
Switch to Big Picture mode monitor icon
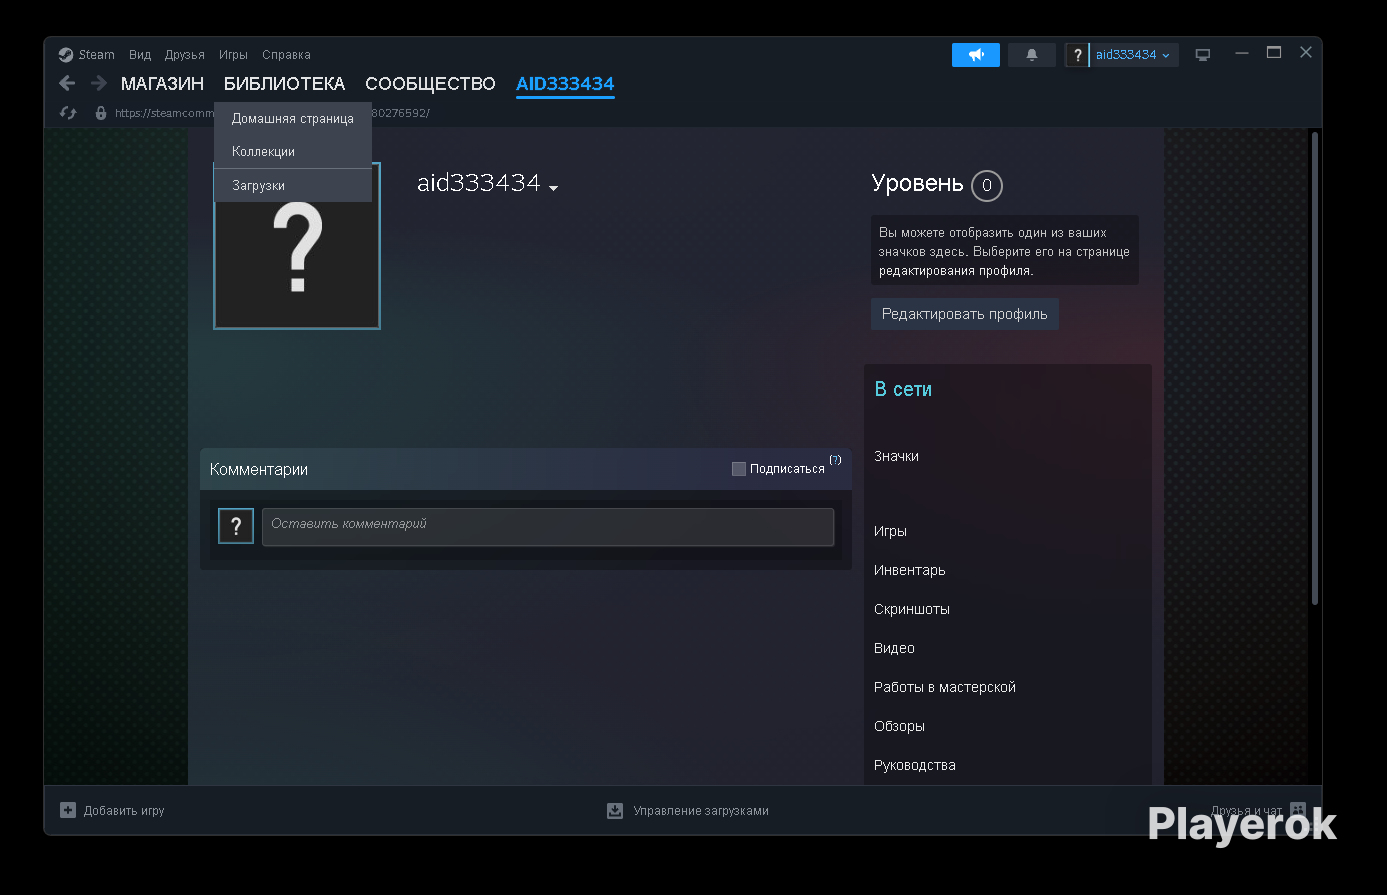(x=1203, y=55)
